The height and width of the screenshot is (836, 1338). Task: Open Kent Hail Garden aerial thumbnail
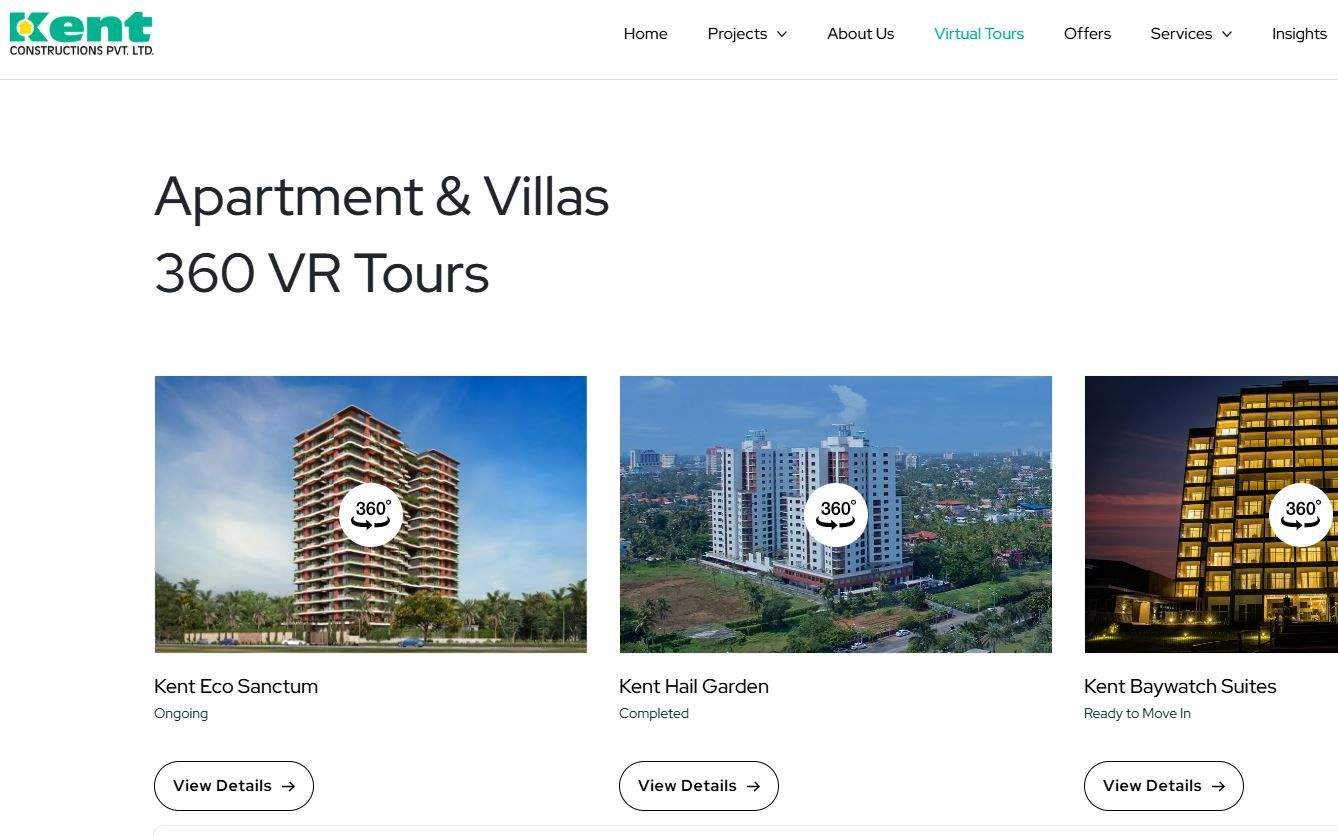pyautogui.click(x=836, y=514)
